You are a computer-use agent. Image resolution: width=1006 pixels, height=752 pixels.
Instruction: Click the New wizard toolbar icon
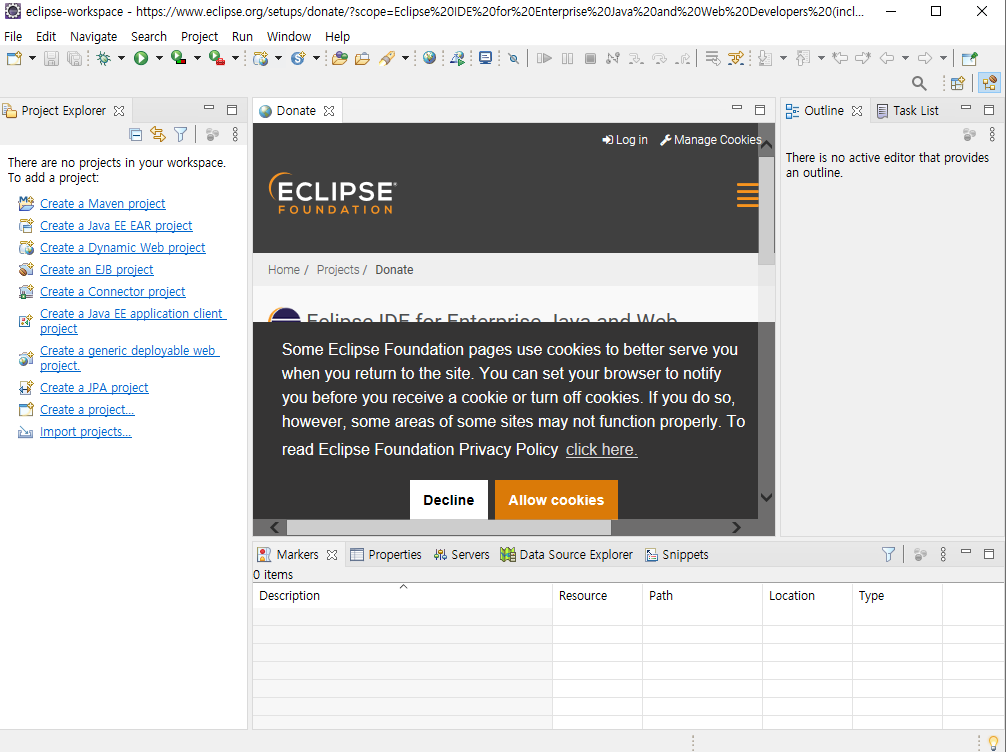14,58
